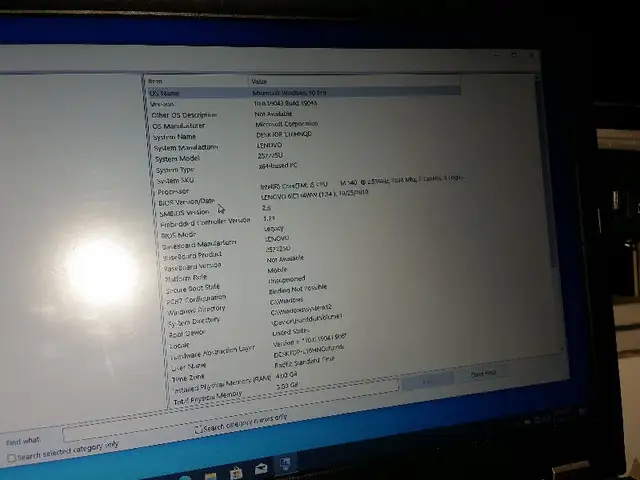Screen dimensions: 640x480
Task: Click the 'United States' Locale value
Action: [291, 332]
